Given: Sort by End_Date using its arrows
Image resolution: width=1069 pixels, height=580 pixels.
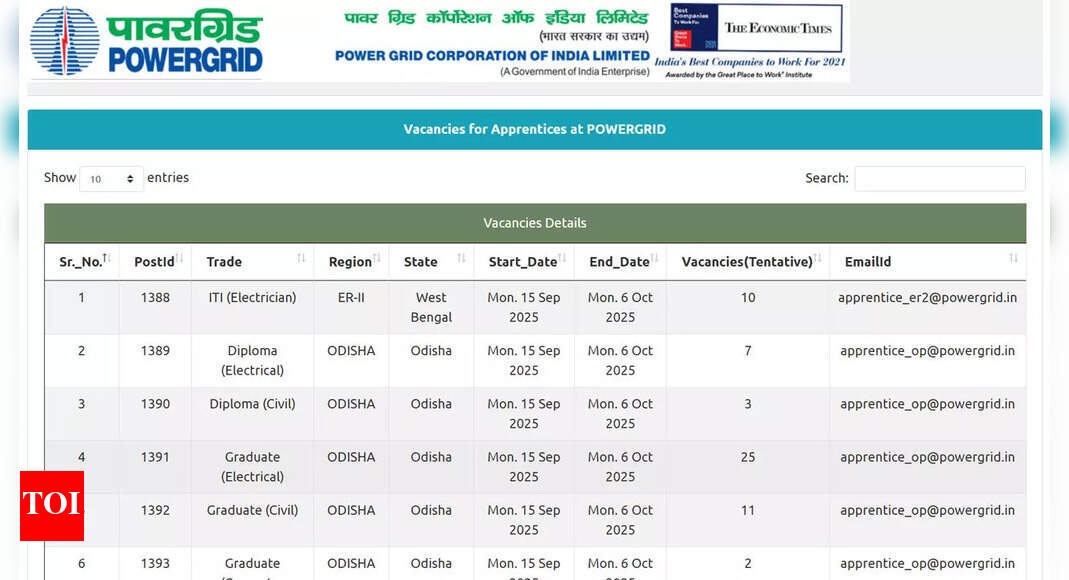Looking at the screenshot, I should [x=654, y=258].
